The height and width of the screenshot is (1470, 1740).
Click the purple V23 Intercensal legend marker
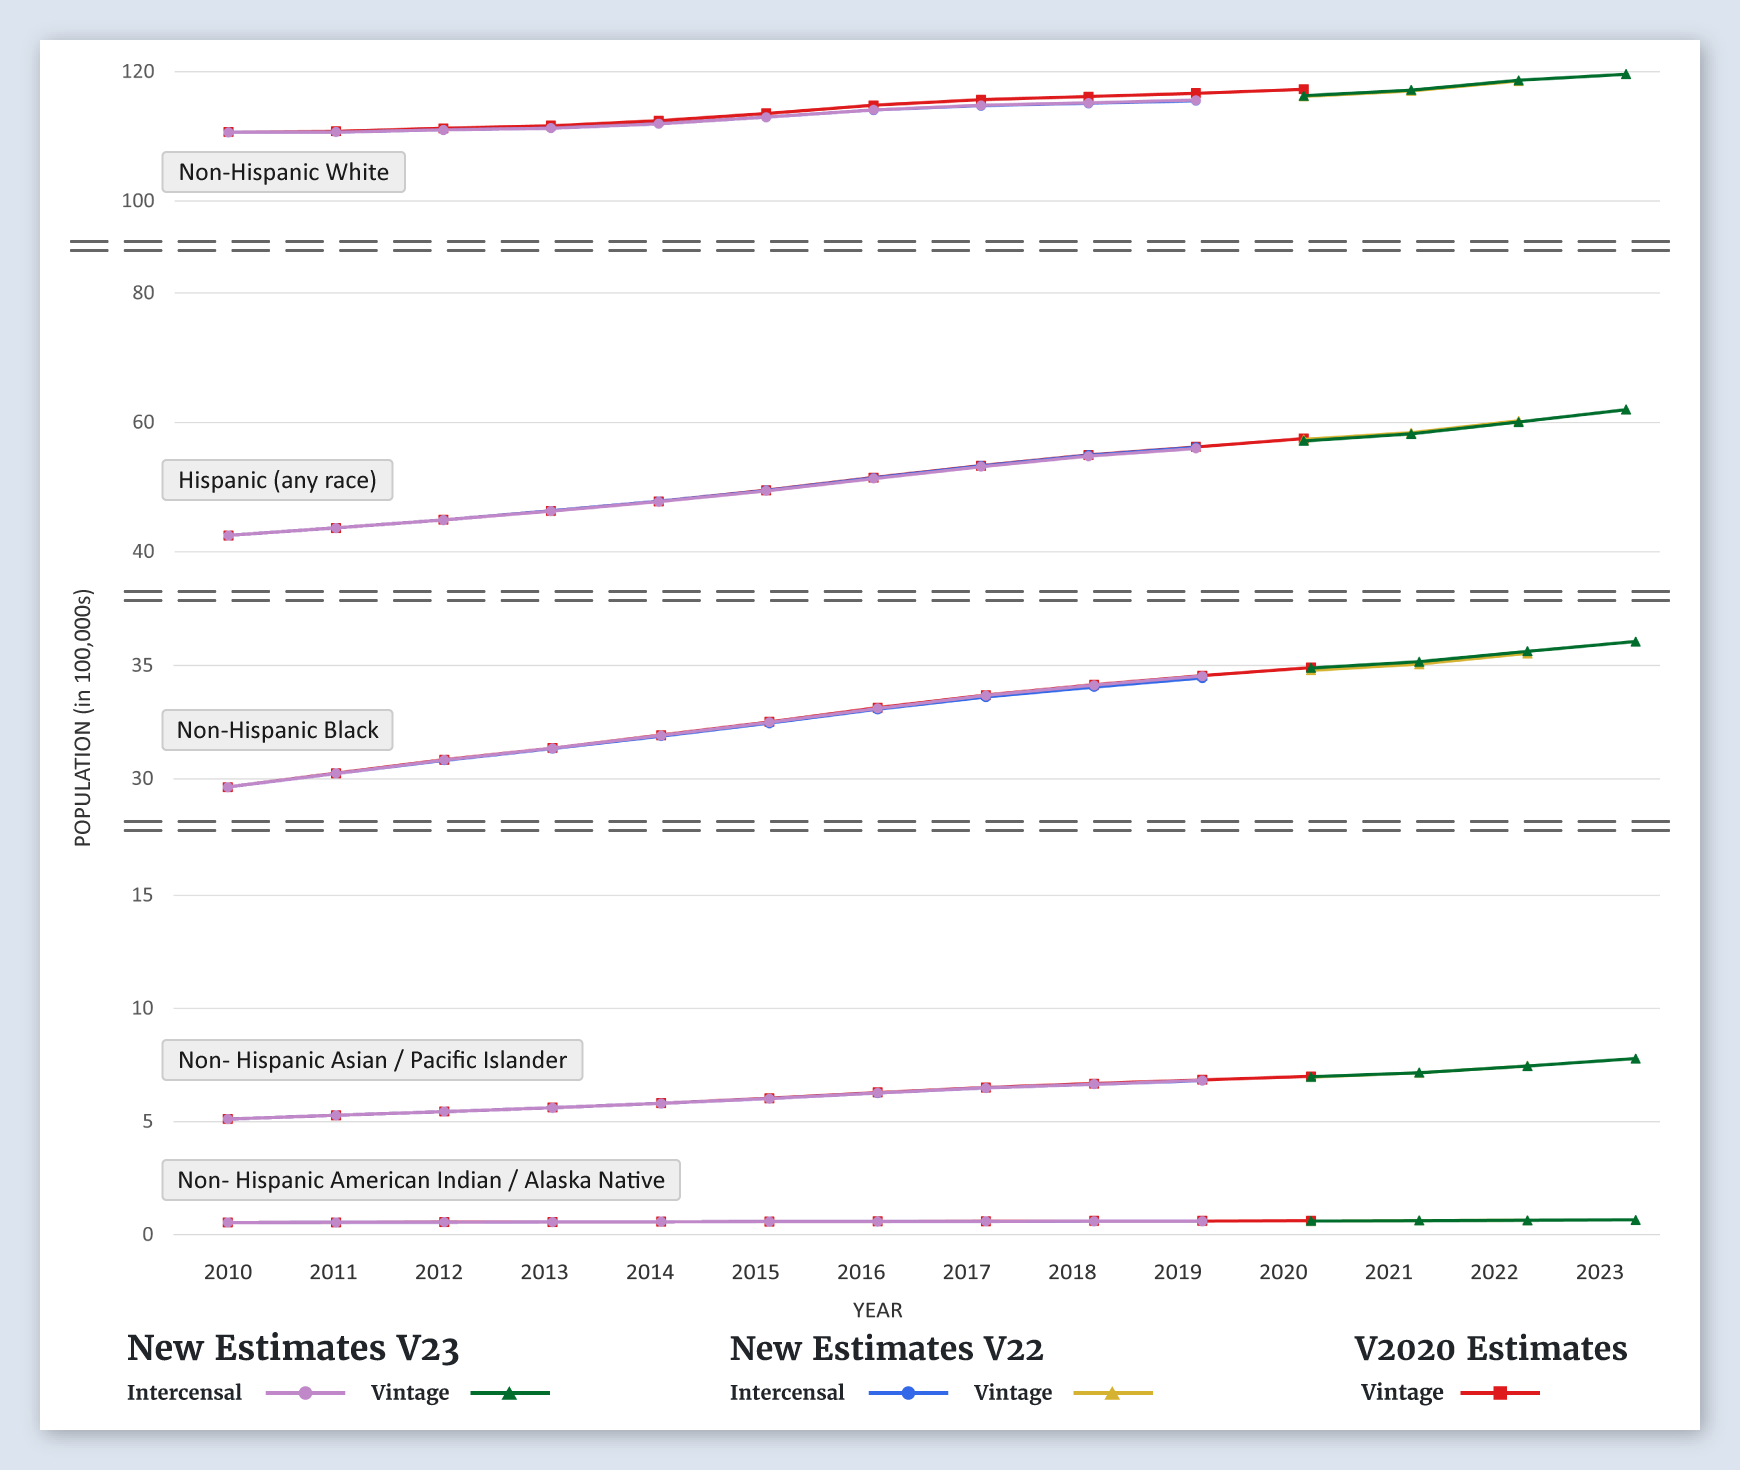[306, 1393]
